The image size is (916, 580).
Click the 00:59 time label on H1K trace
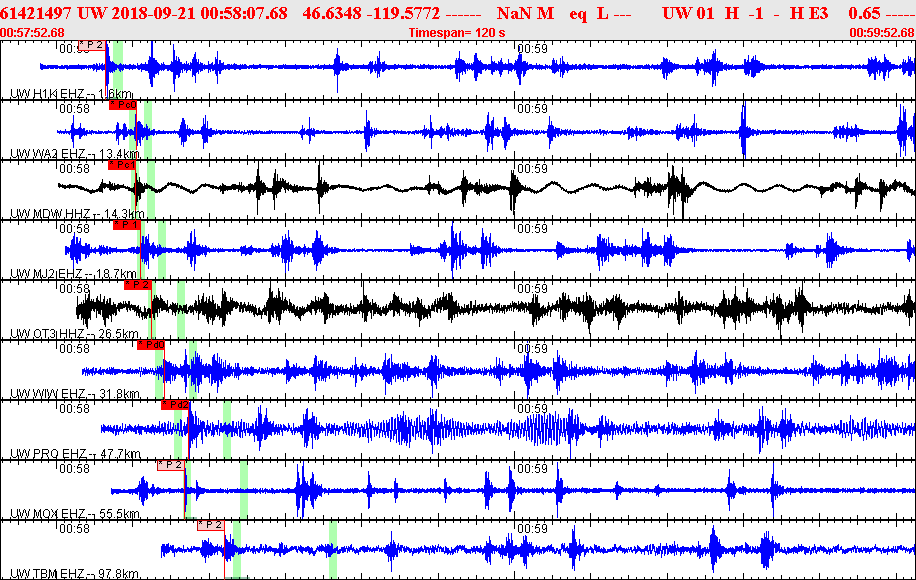(532, 48)
